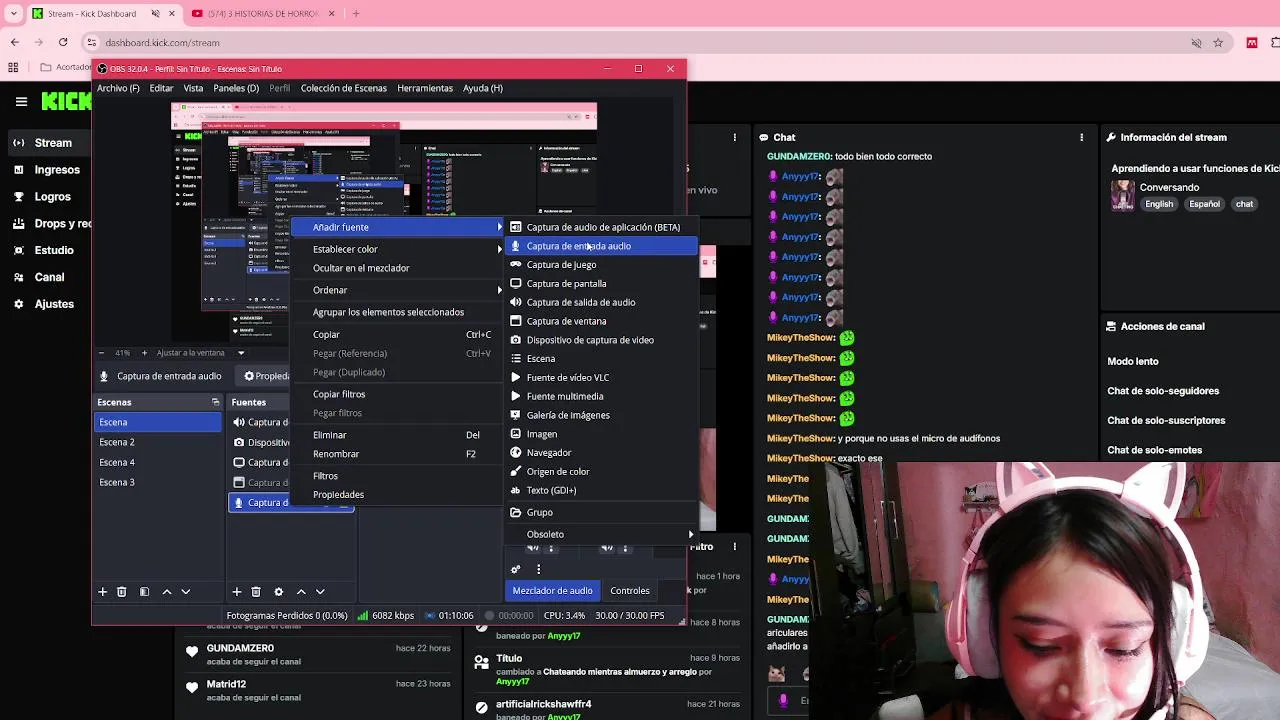Open Herramientas menu in OBS
The image size is (1280, 720).
[x=425, y=88]
